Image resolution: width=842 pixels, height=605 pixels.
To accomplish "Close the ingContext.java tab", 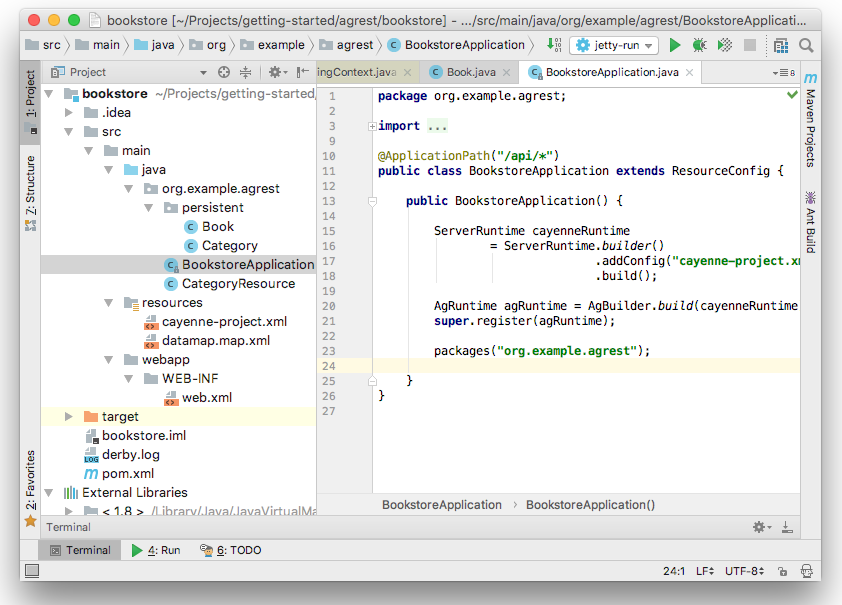I will click(x=408, y=72).
